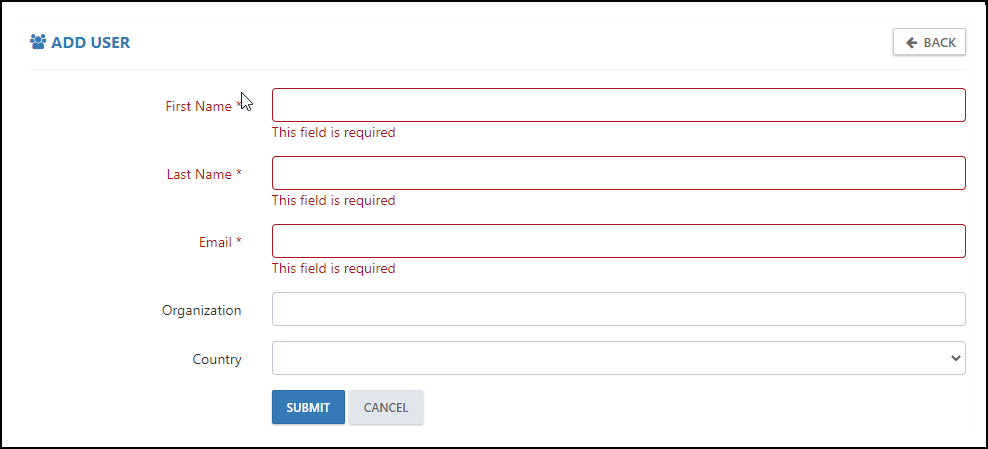This screenshot has width=988, height=449.
Task: Click the Last Name label
Action: click(x=204, y=174)
